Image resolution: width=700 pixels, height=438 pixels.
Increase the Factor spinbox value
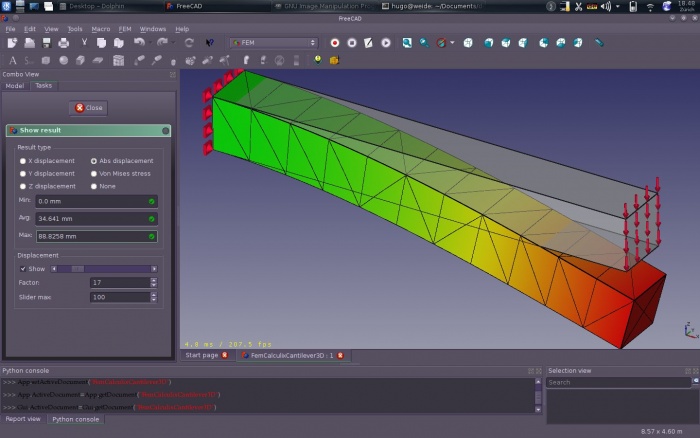click(x=154, y=280)
